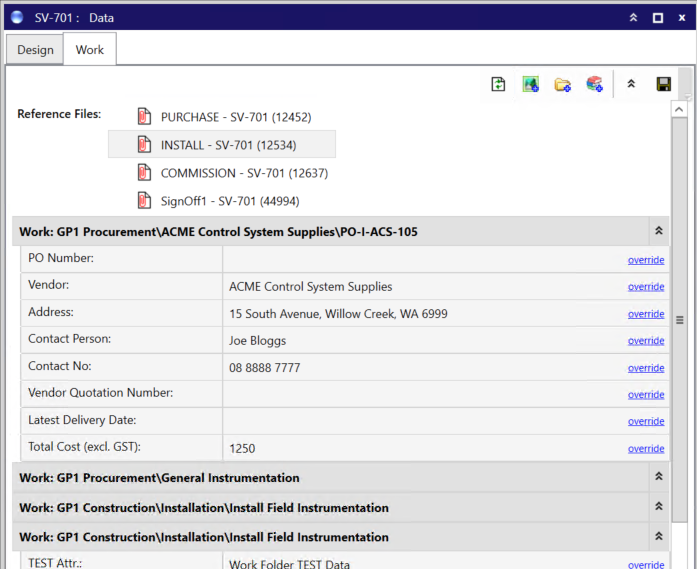Click the PDF icon beside PURCHASE - SV-701
This screenshot has width=697, height=569.
(x=144, y=117)
